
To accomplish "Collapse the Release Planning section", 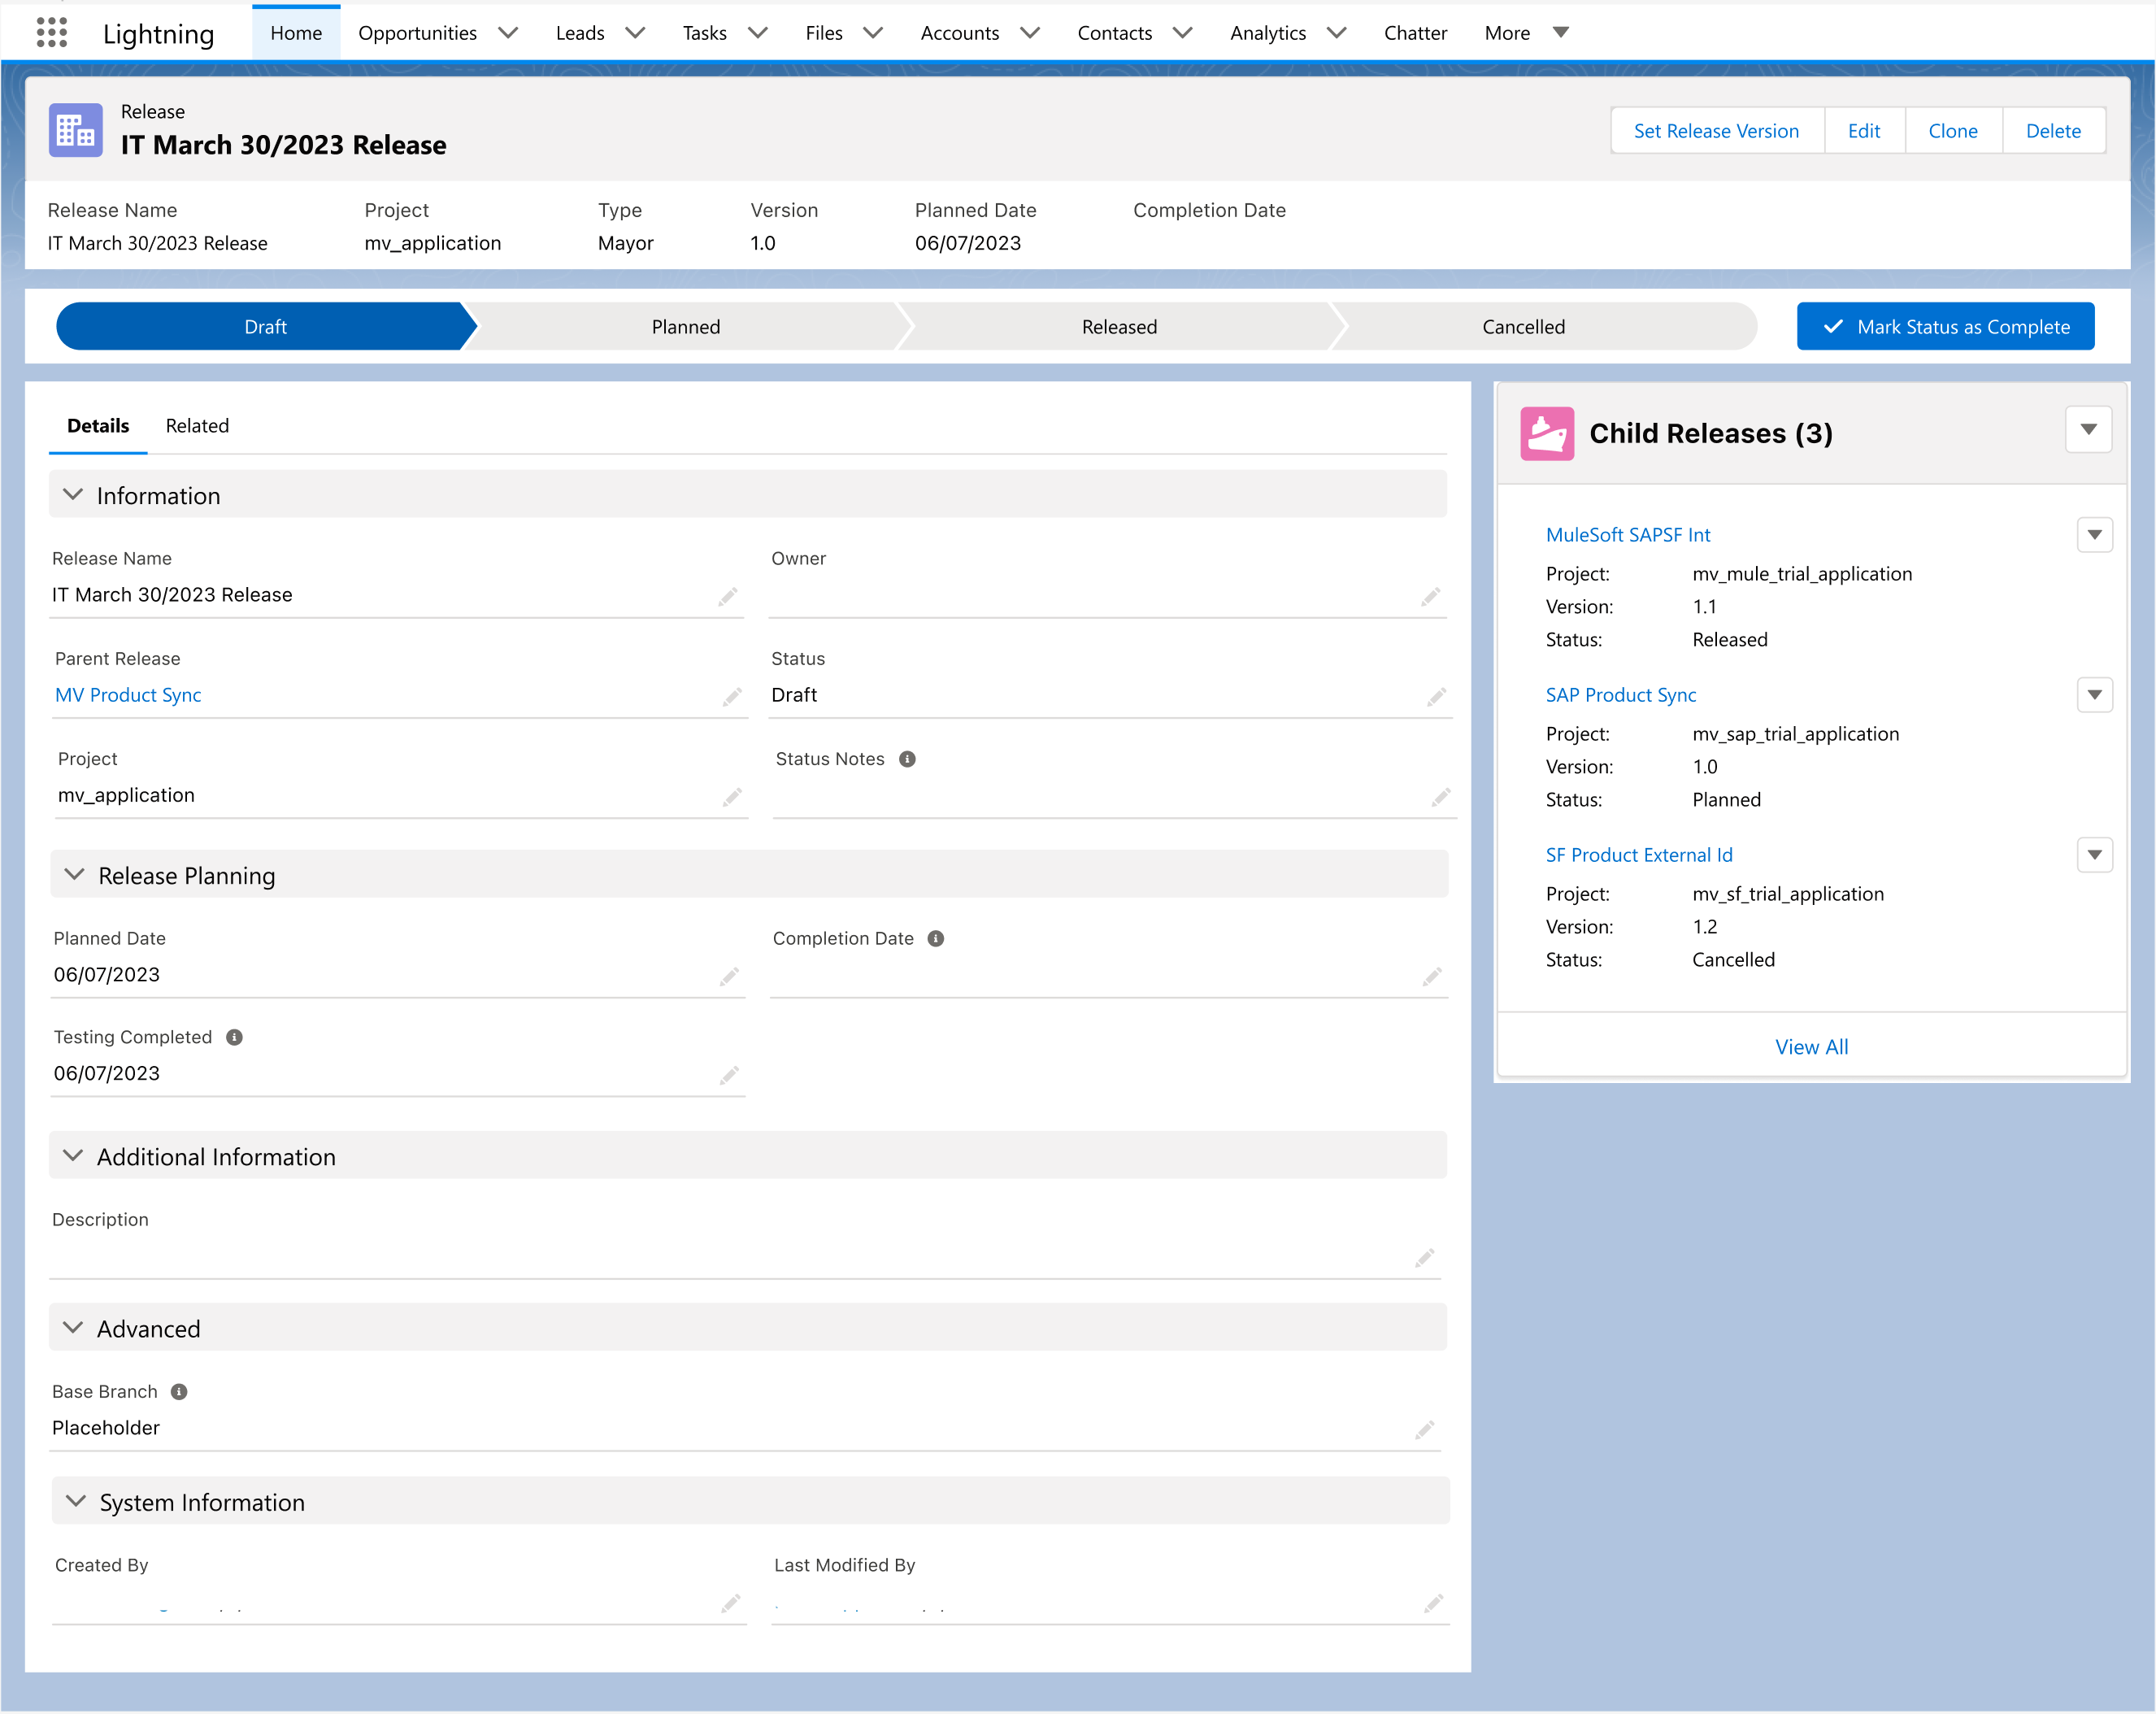I will click(x=74, y=875).
